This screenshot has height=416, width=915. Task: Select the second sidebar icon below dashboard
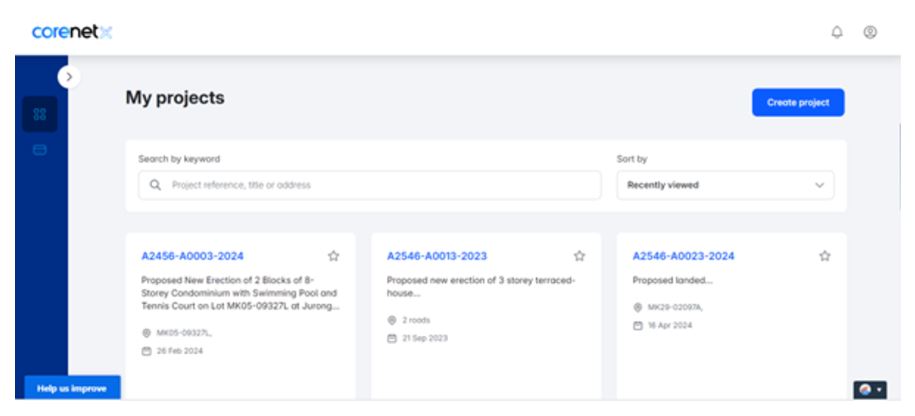[40, 151]
